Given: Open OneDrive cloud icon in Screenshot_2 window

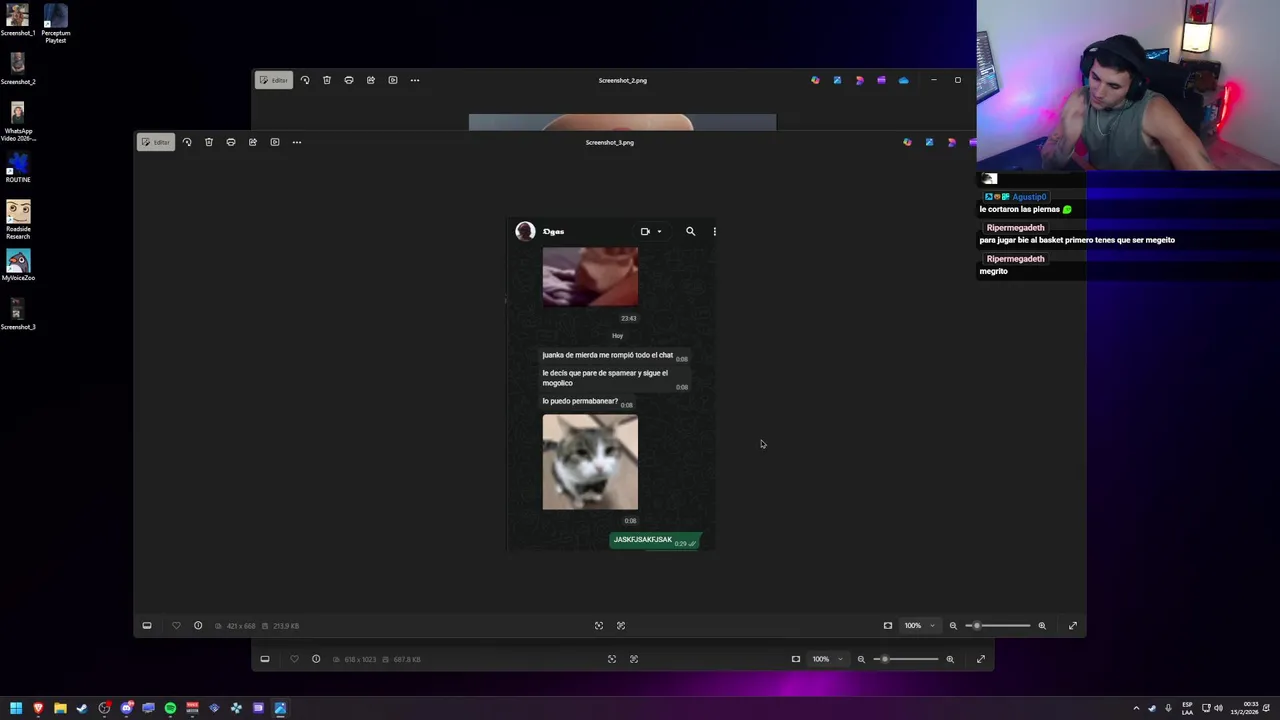Looking at the screenshot, I should [x=903, y=80].
